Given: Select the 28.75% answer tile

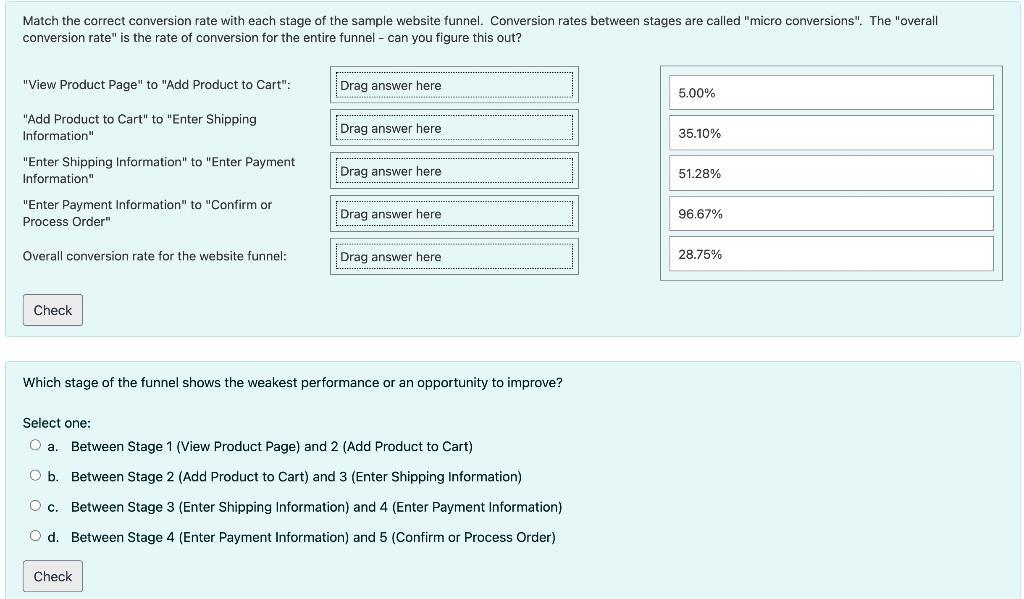Looking at the screenshot, I should (831, 253).
